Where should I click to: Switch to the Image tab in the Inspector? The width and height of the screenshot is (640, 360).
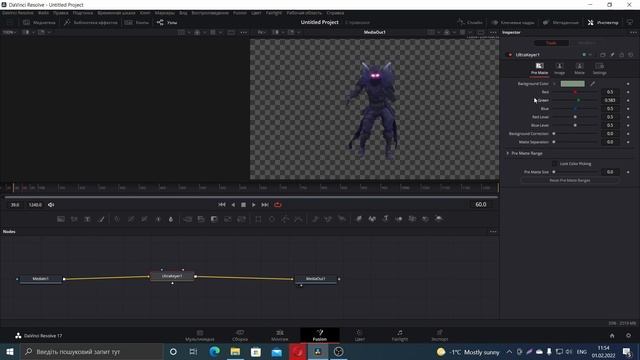point(559,69)
